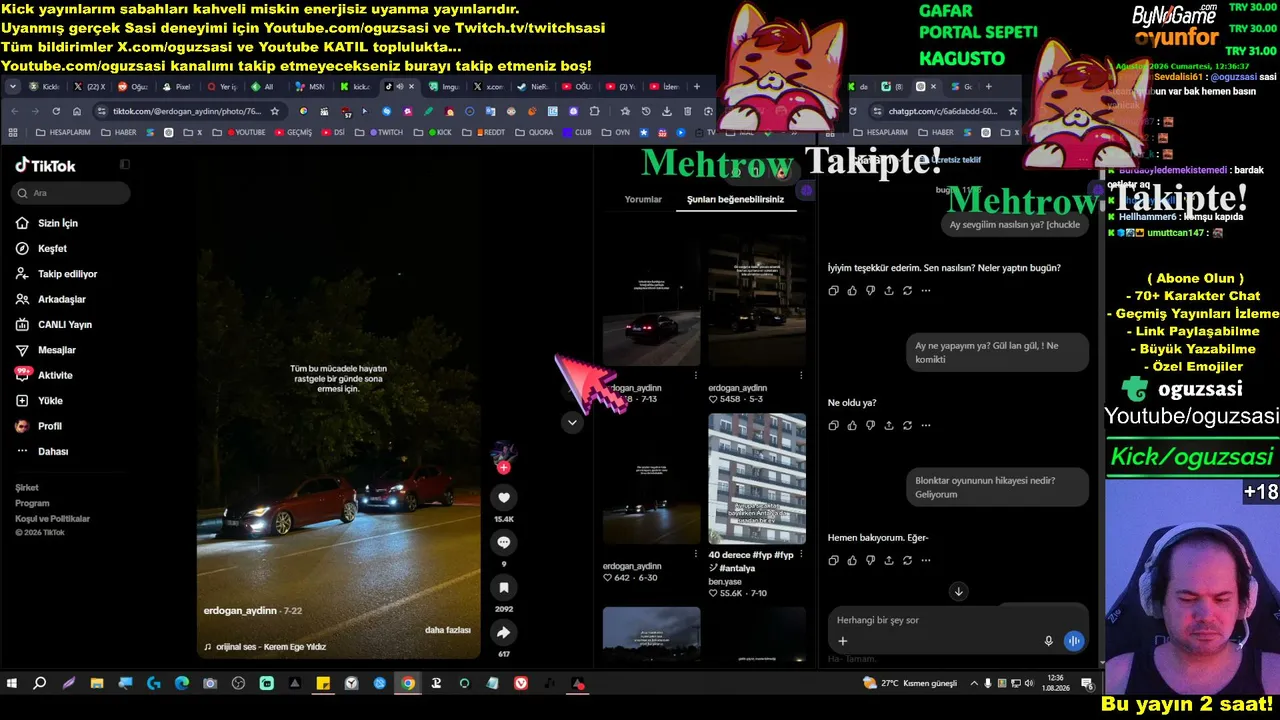Click the TikTok logo

coord(45,165)
